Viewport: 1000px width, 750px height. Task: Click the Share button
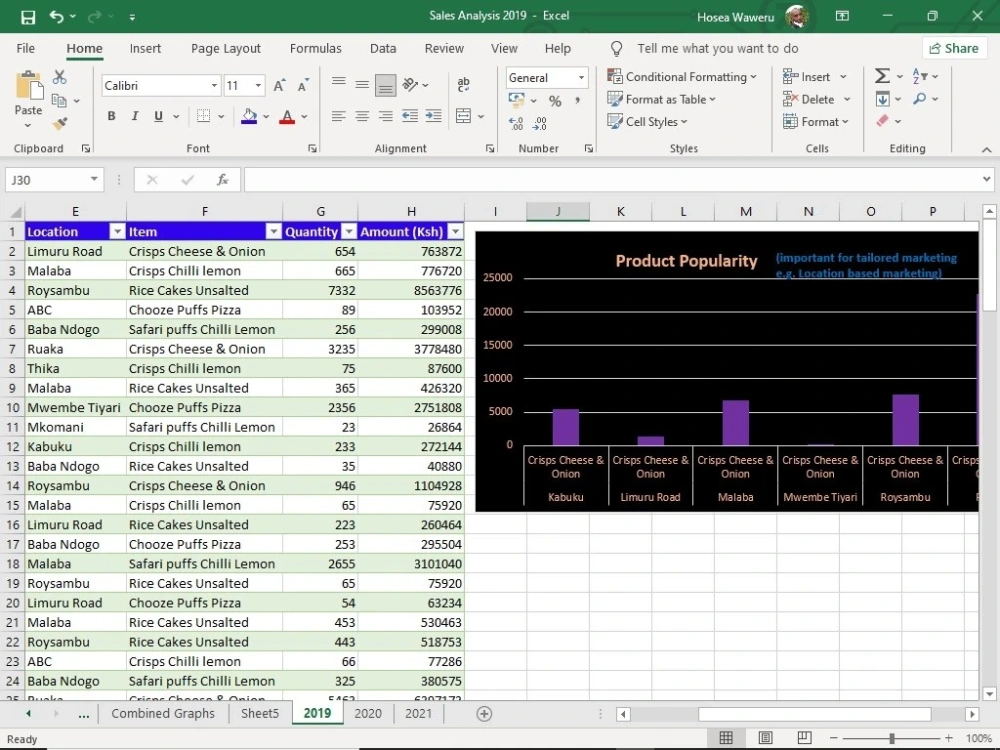pos(953,48)
